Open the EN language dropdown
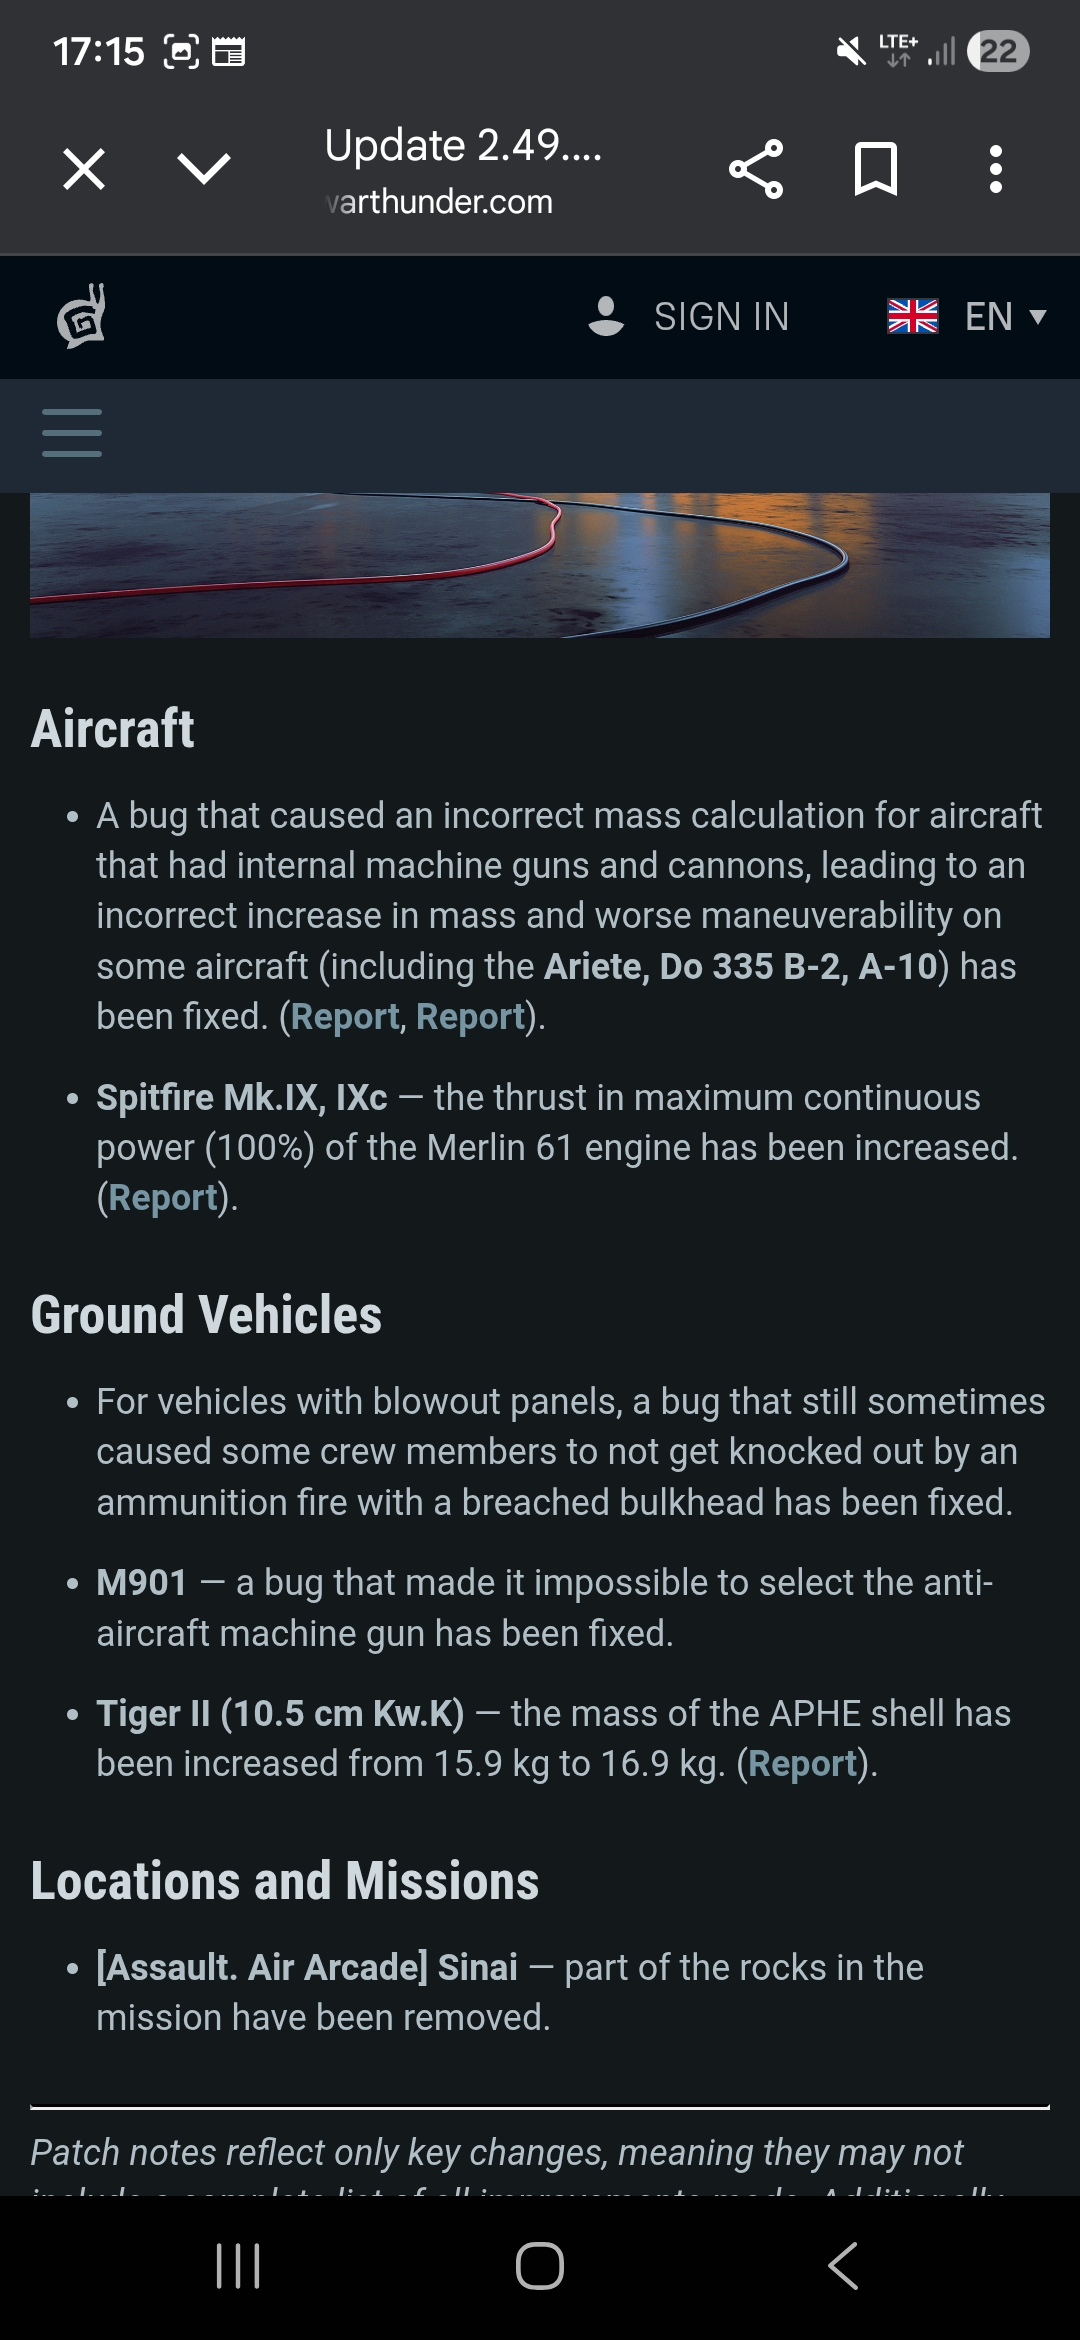Screen dimensions: 1080x2340 (x=1005, y=317)
